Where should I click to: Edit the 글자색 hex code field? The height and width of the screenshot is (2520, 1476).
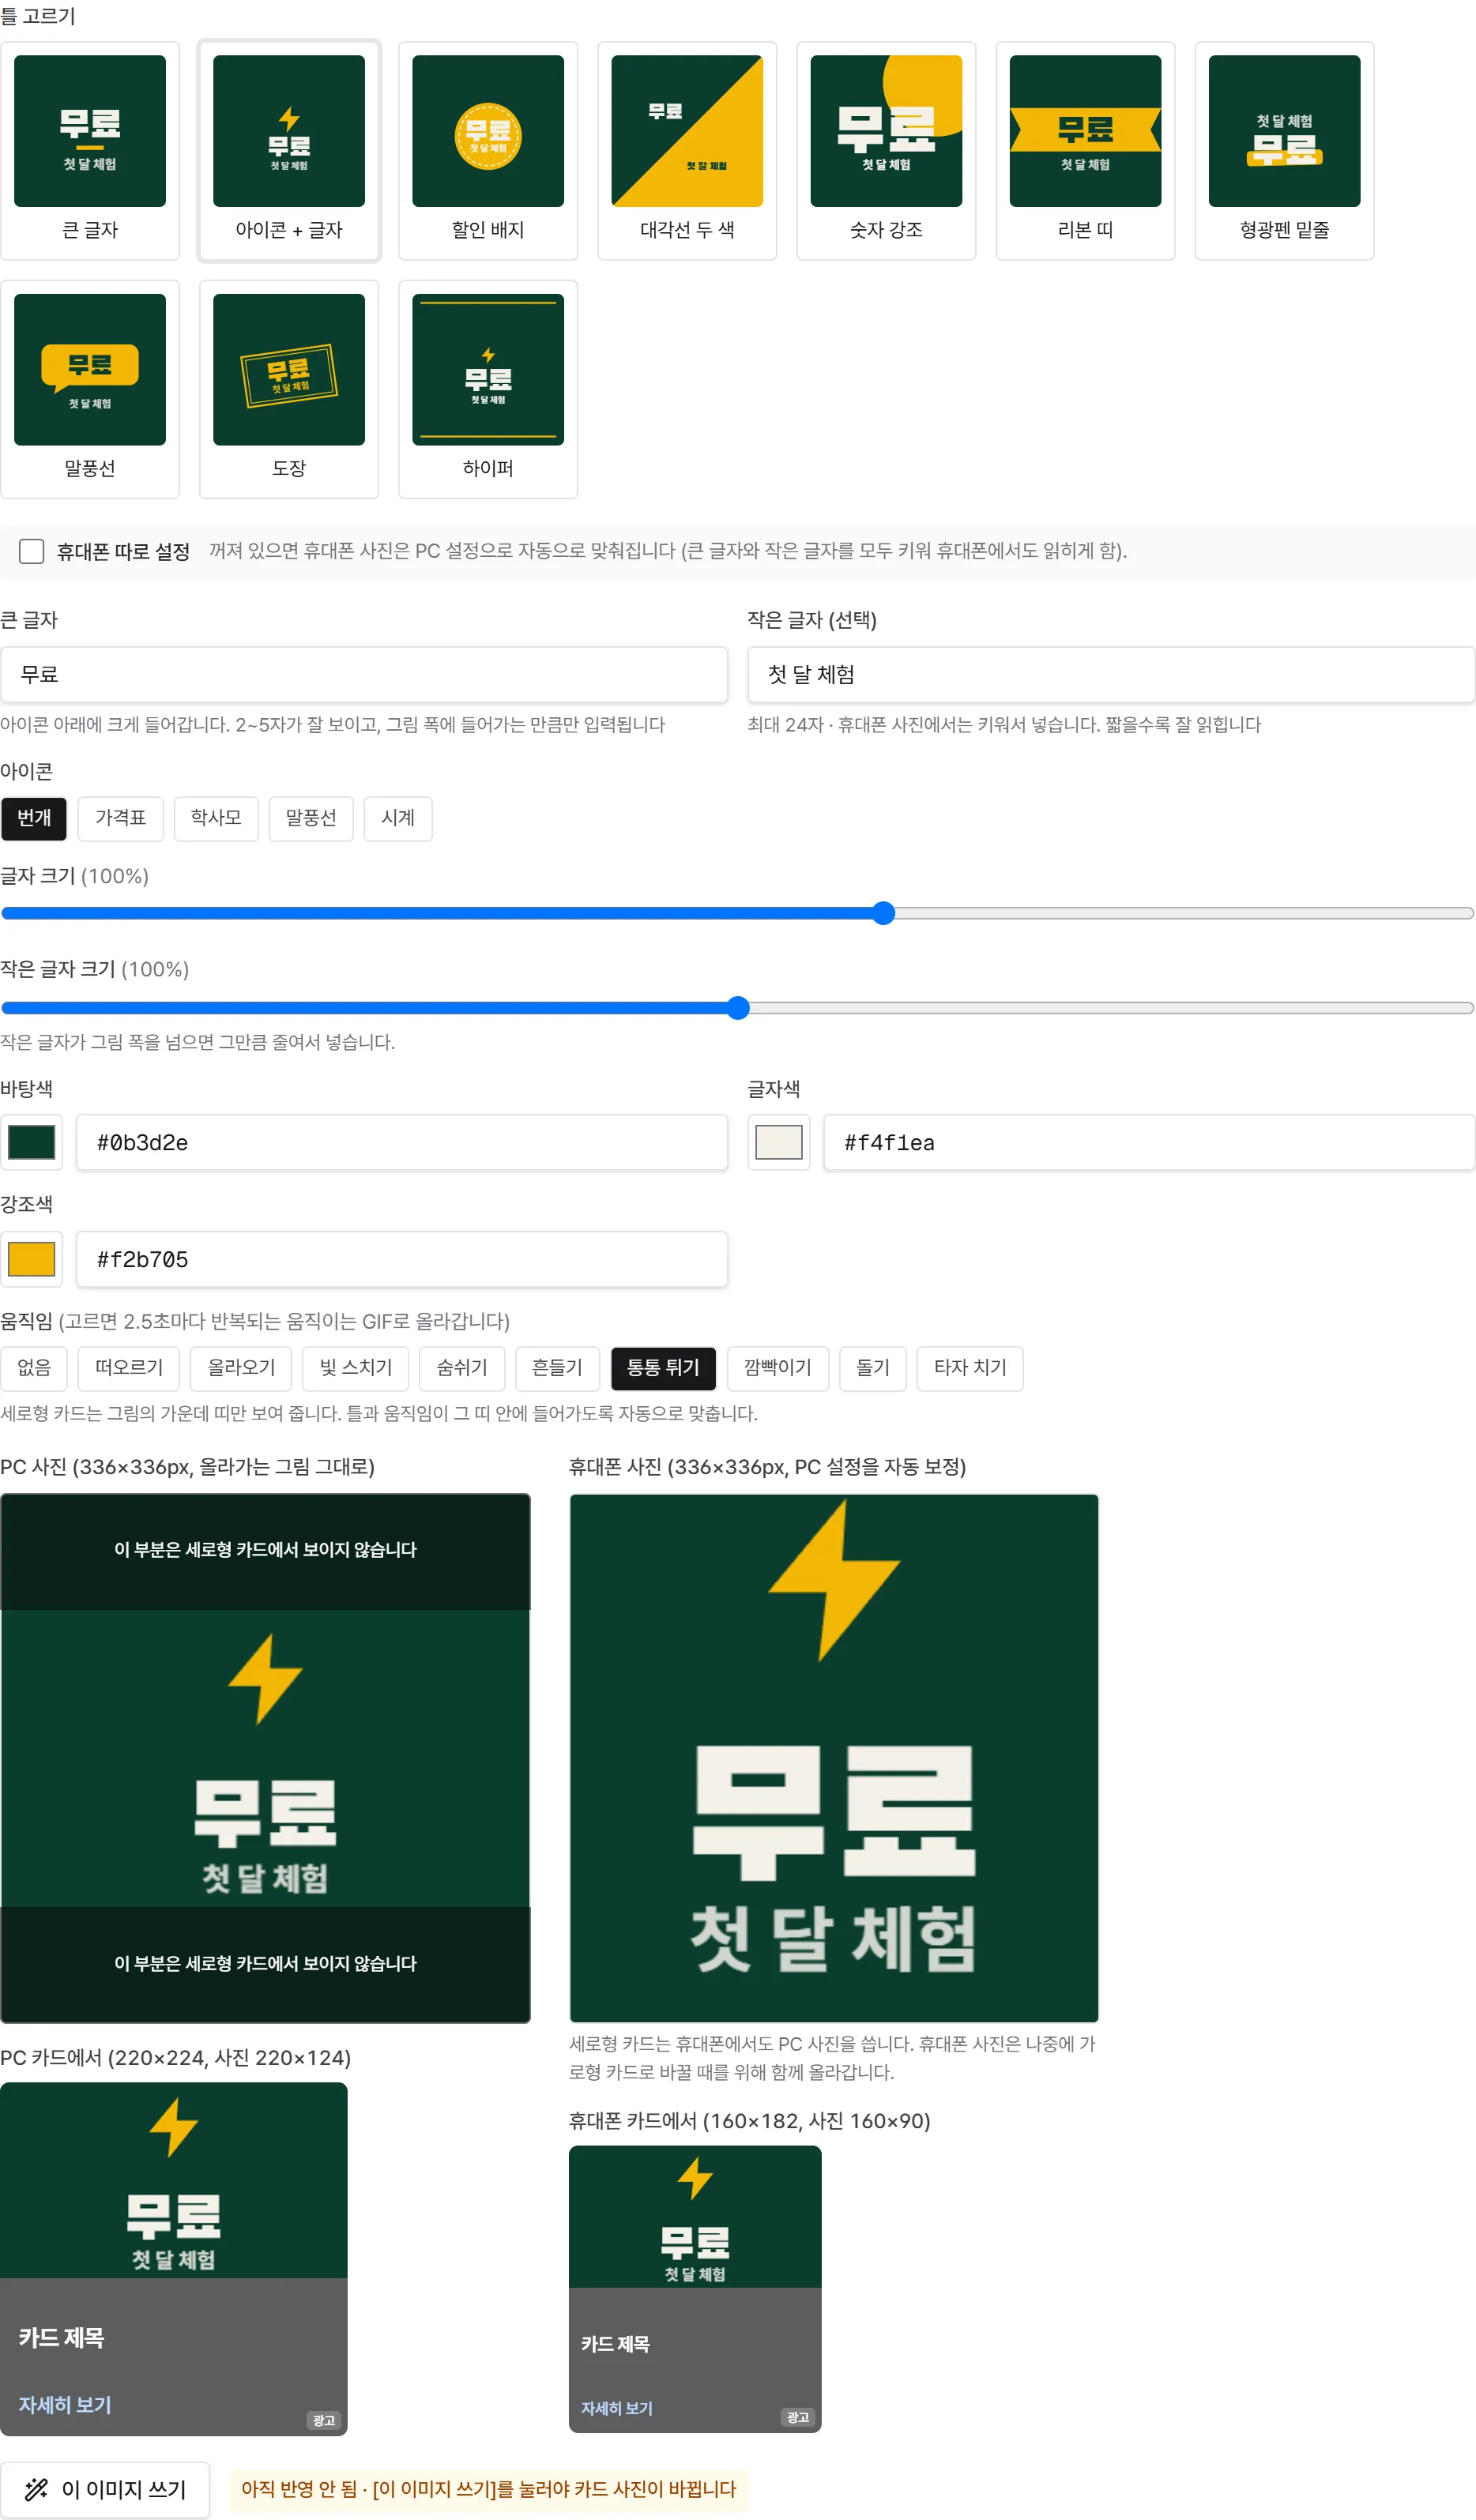click(1149, 1142)
